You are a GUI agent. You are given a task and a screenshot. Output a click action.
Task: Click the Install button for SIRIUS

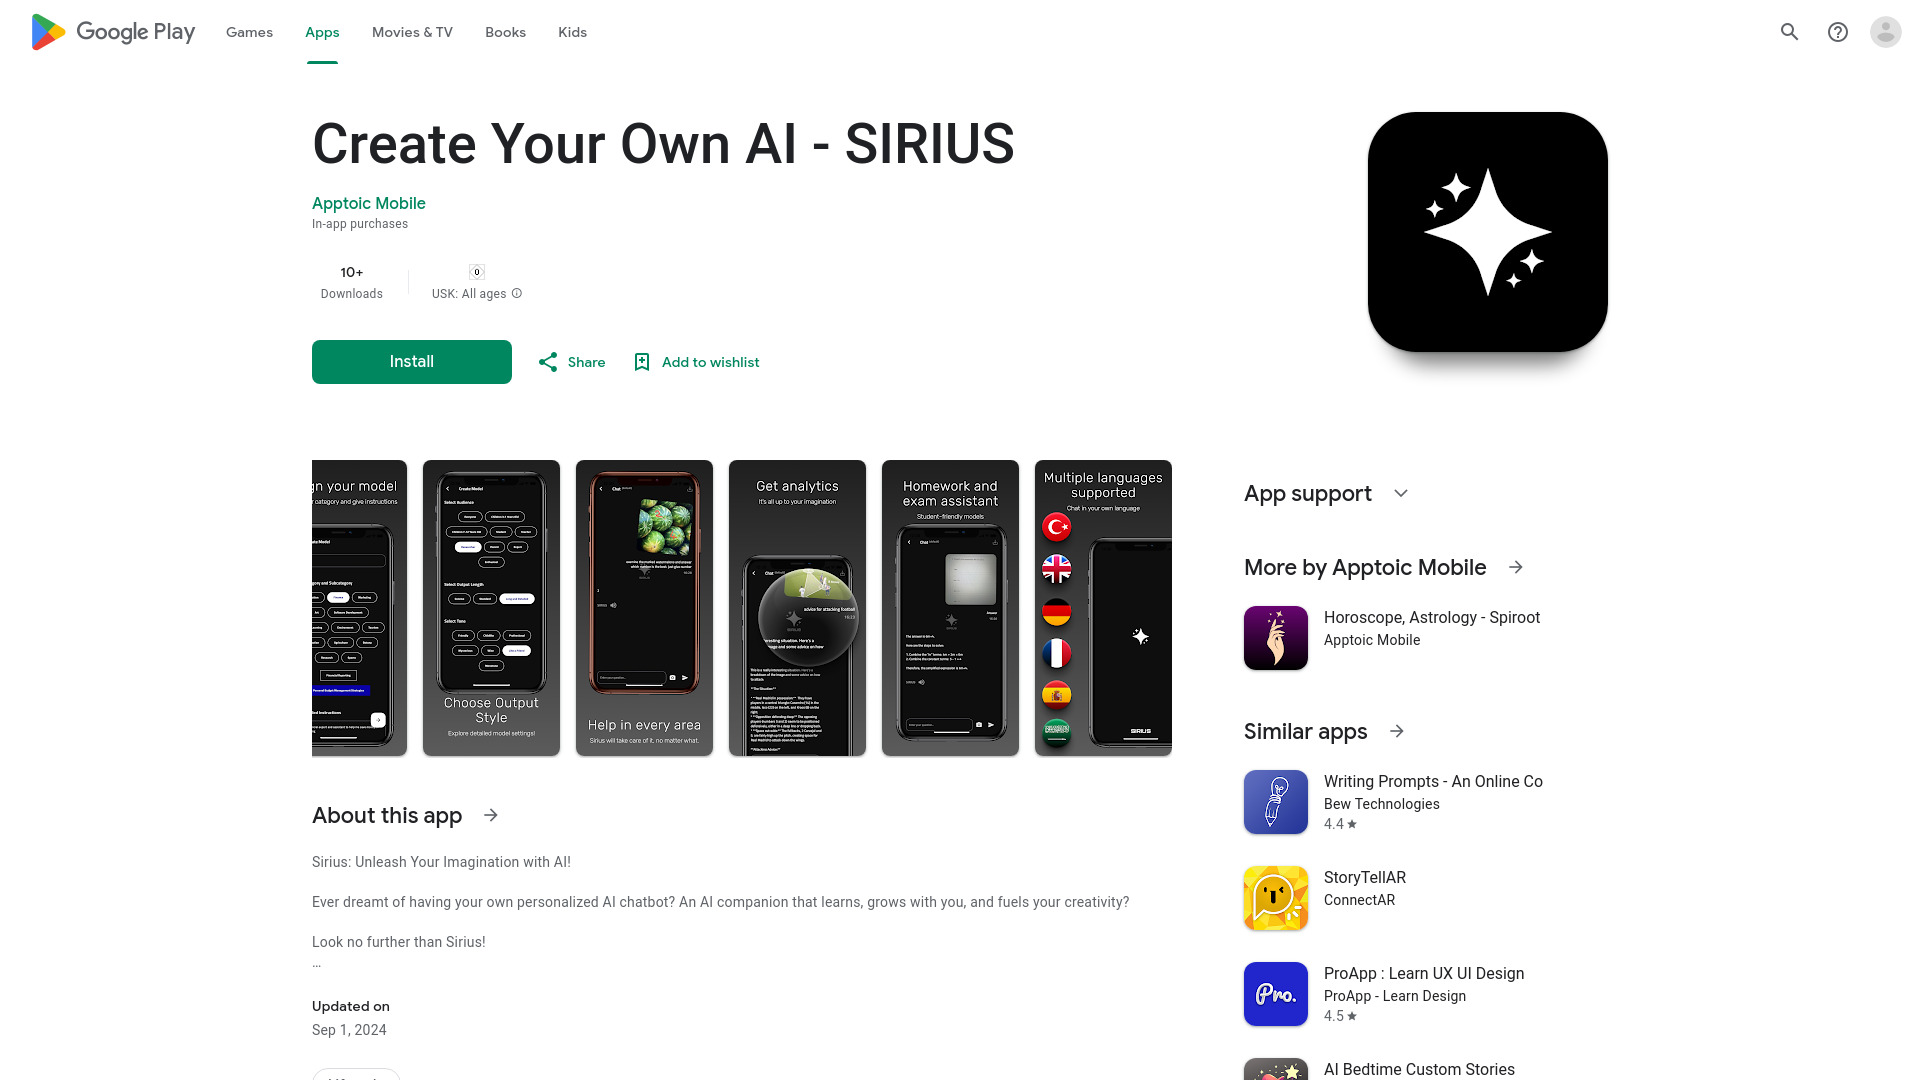(x=411, y=361)
